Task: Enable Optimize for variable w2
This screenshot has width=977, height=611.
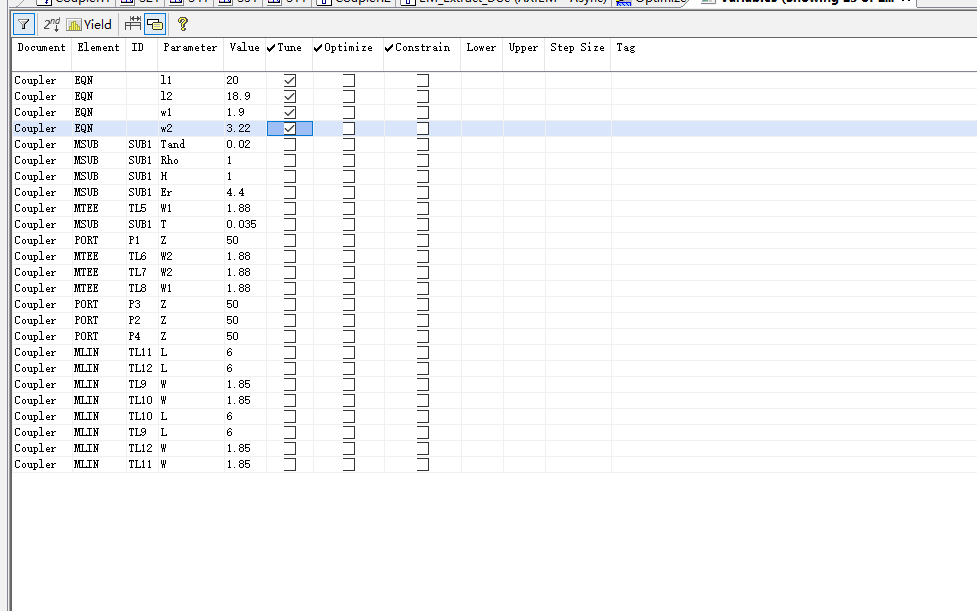Action: point(349,128)
